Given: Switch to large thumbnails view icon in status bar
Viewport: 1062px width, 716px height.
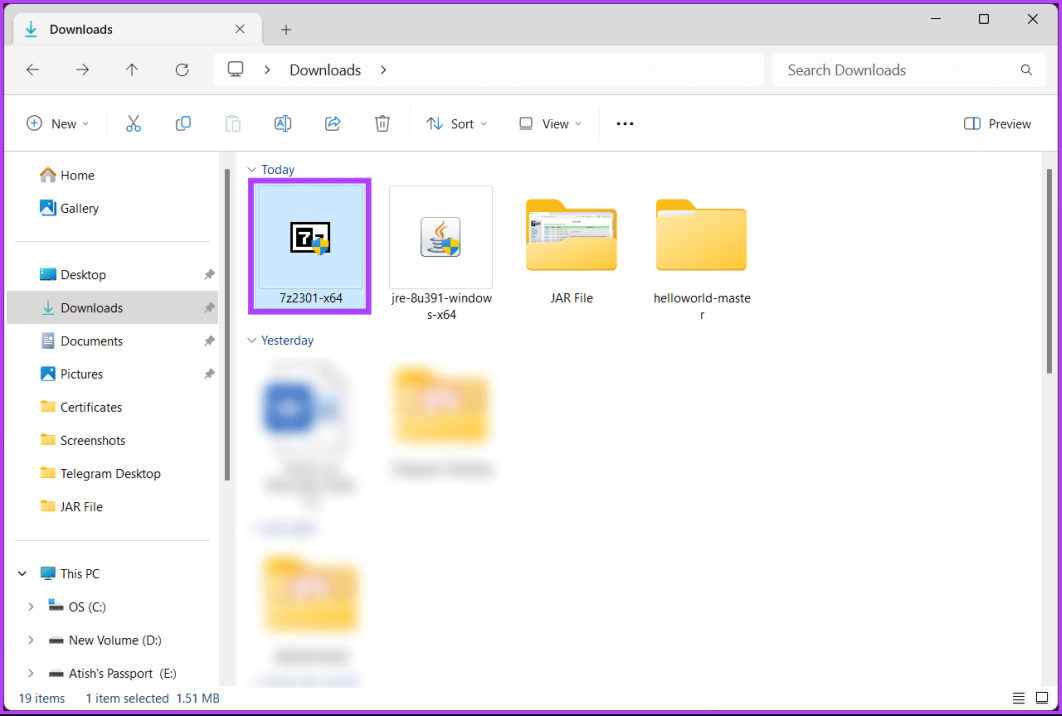Looking at the screenshot, I should (1042, 698).
